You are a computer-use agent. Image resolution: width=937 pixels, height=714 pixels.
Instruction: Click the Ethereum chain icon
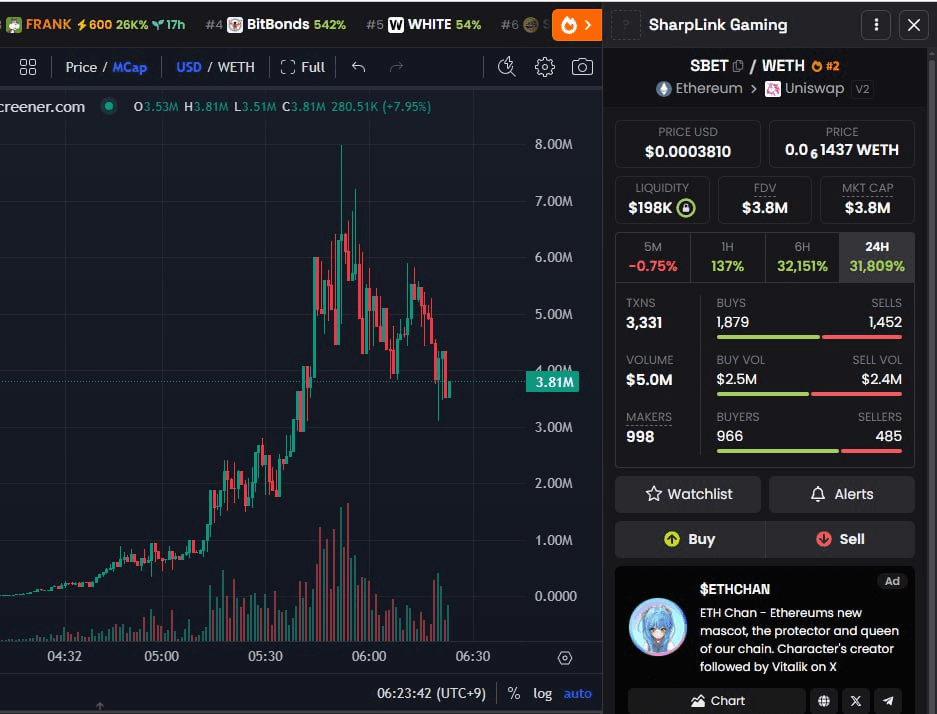coord(664,89)
